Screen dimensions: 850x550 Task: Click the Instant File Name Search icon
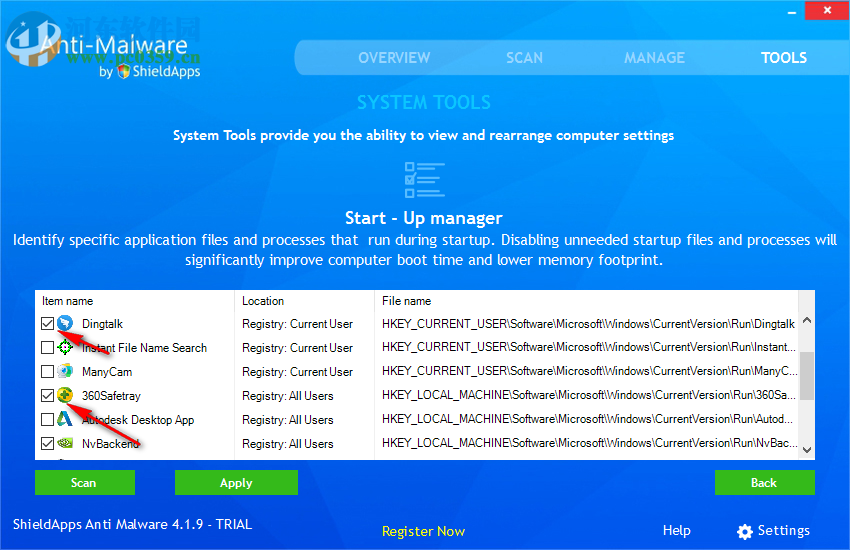tap(65, 347)
